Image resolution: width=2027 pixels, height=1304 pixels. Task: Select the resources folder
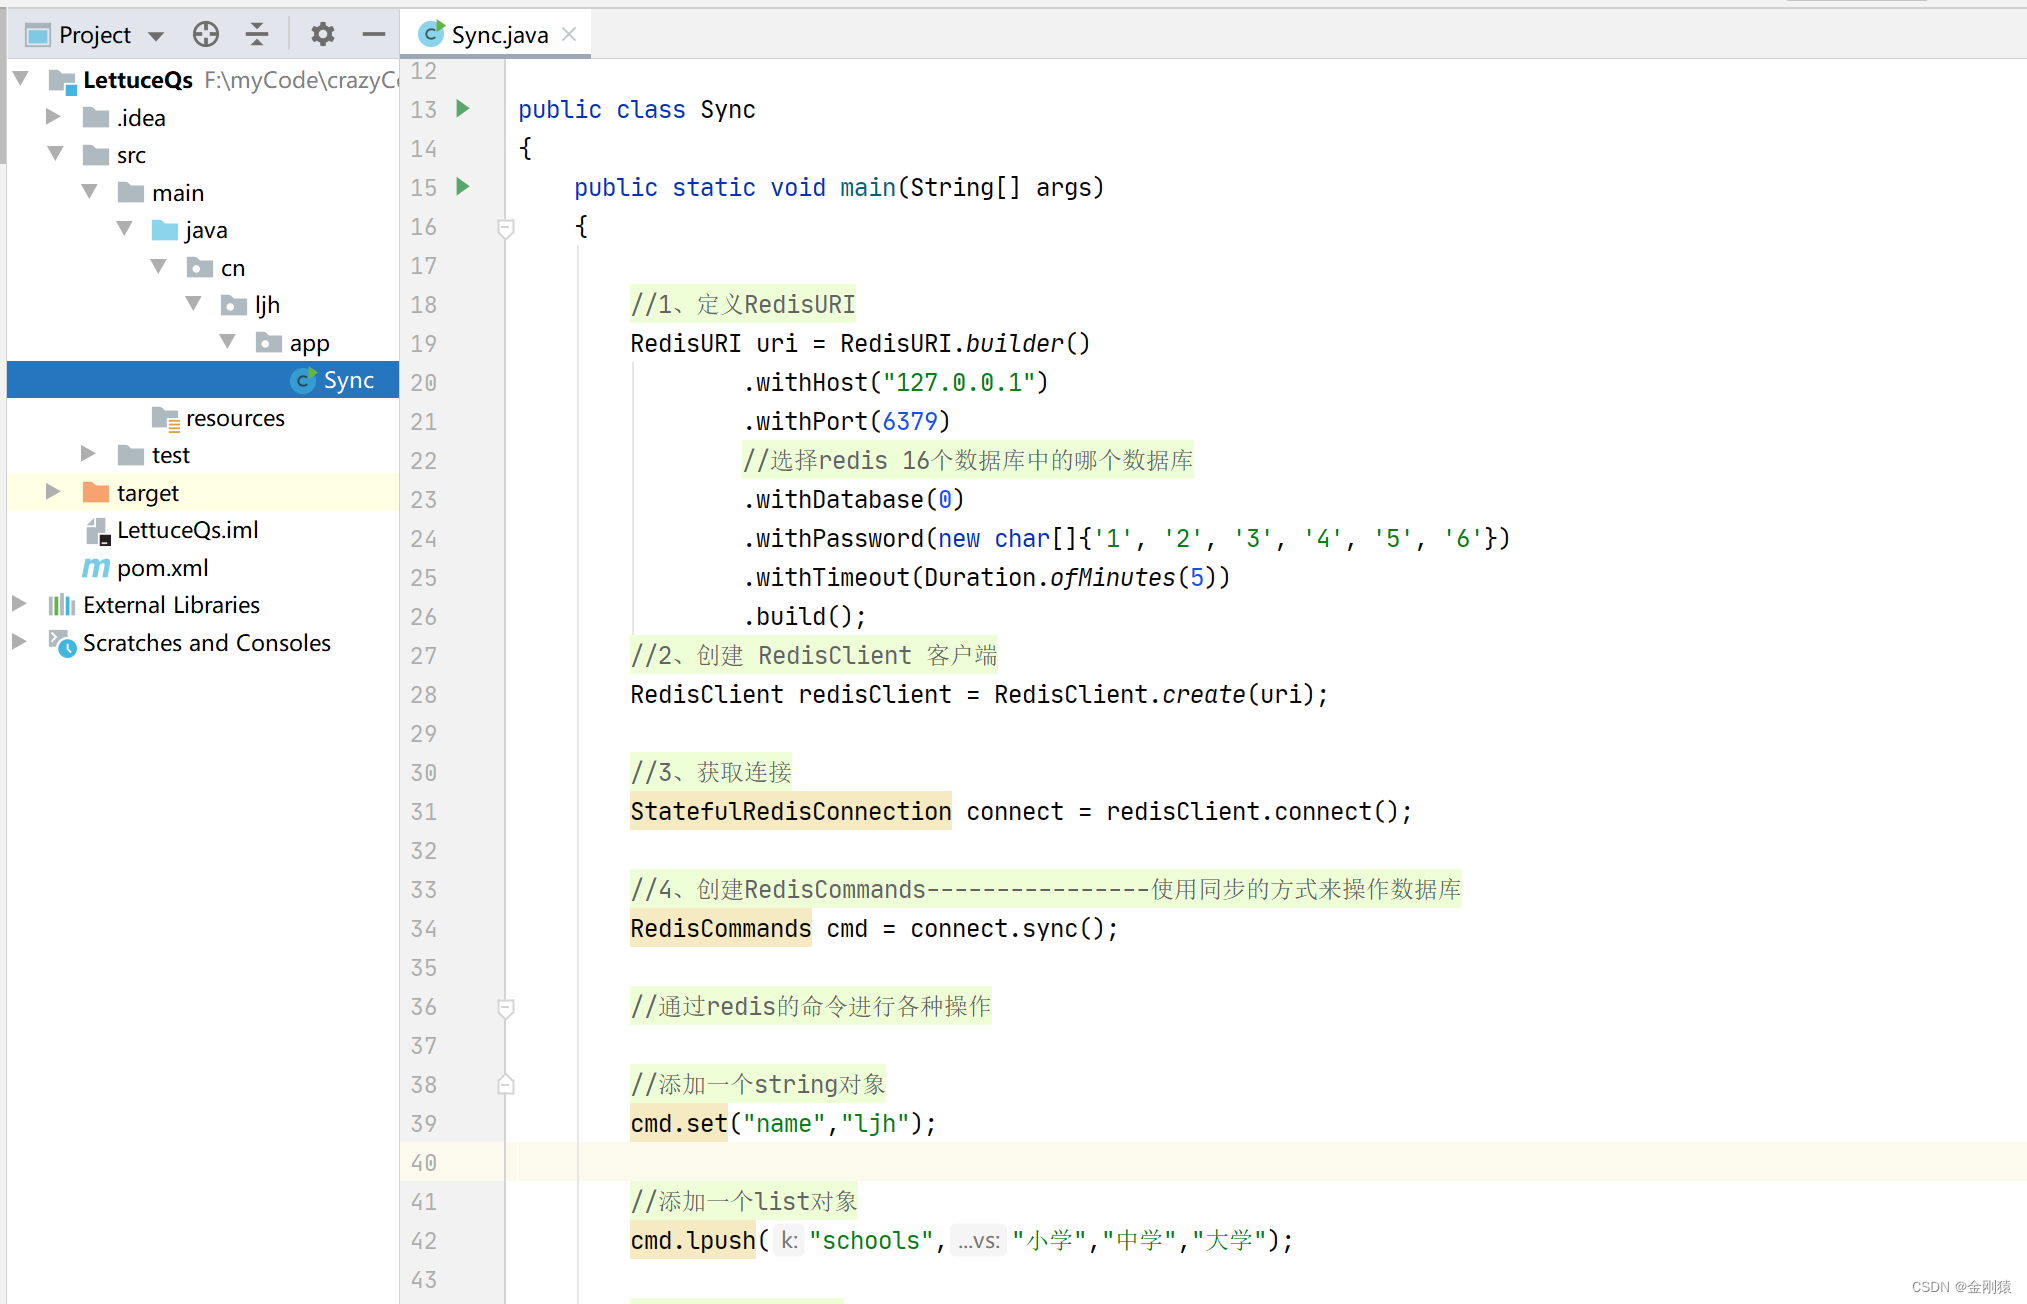click(236, 417)
